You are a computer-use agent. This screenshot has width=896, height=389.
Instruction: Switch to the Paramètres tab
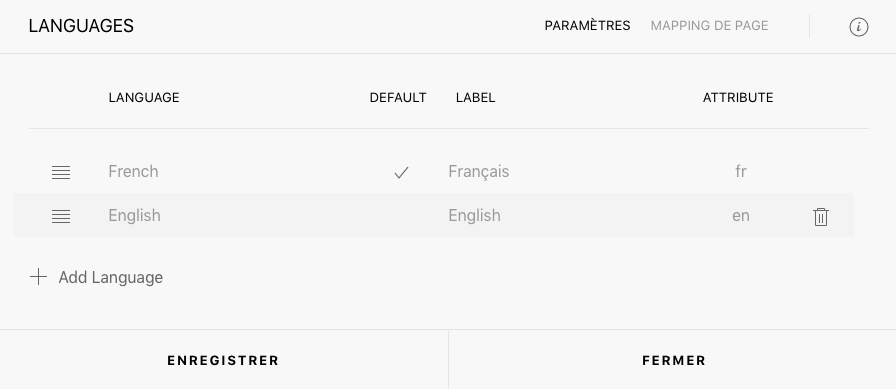point(587,26)
